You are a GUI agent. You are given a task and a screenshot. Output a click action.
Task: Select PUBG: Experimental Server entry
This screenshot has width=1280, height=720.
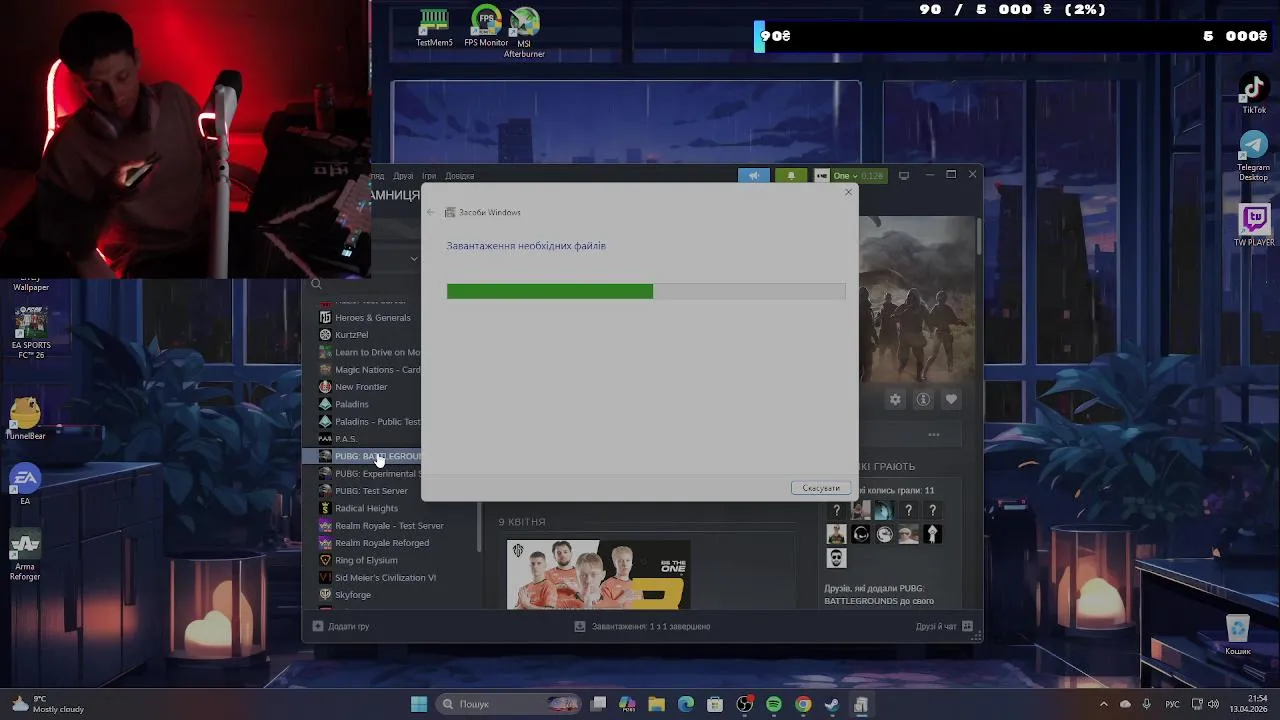click(x=369, y=474)
